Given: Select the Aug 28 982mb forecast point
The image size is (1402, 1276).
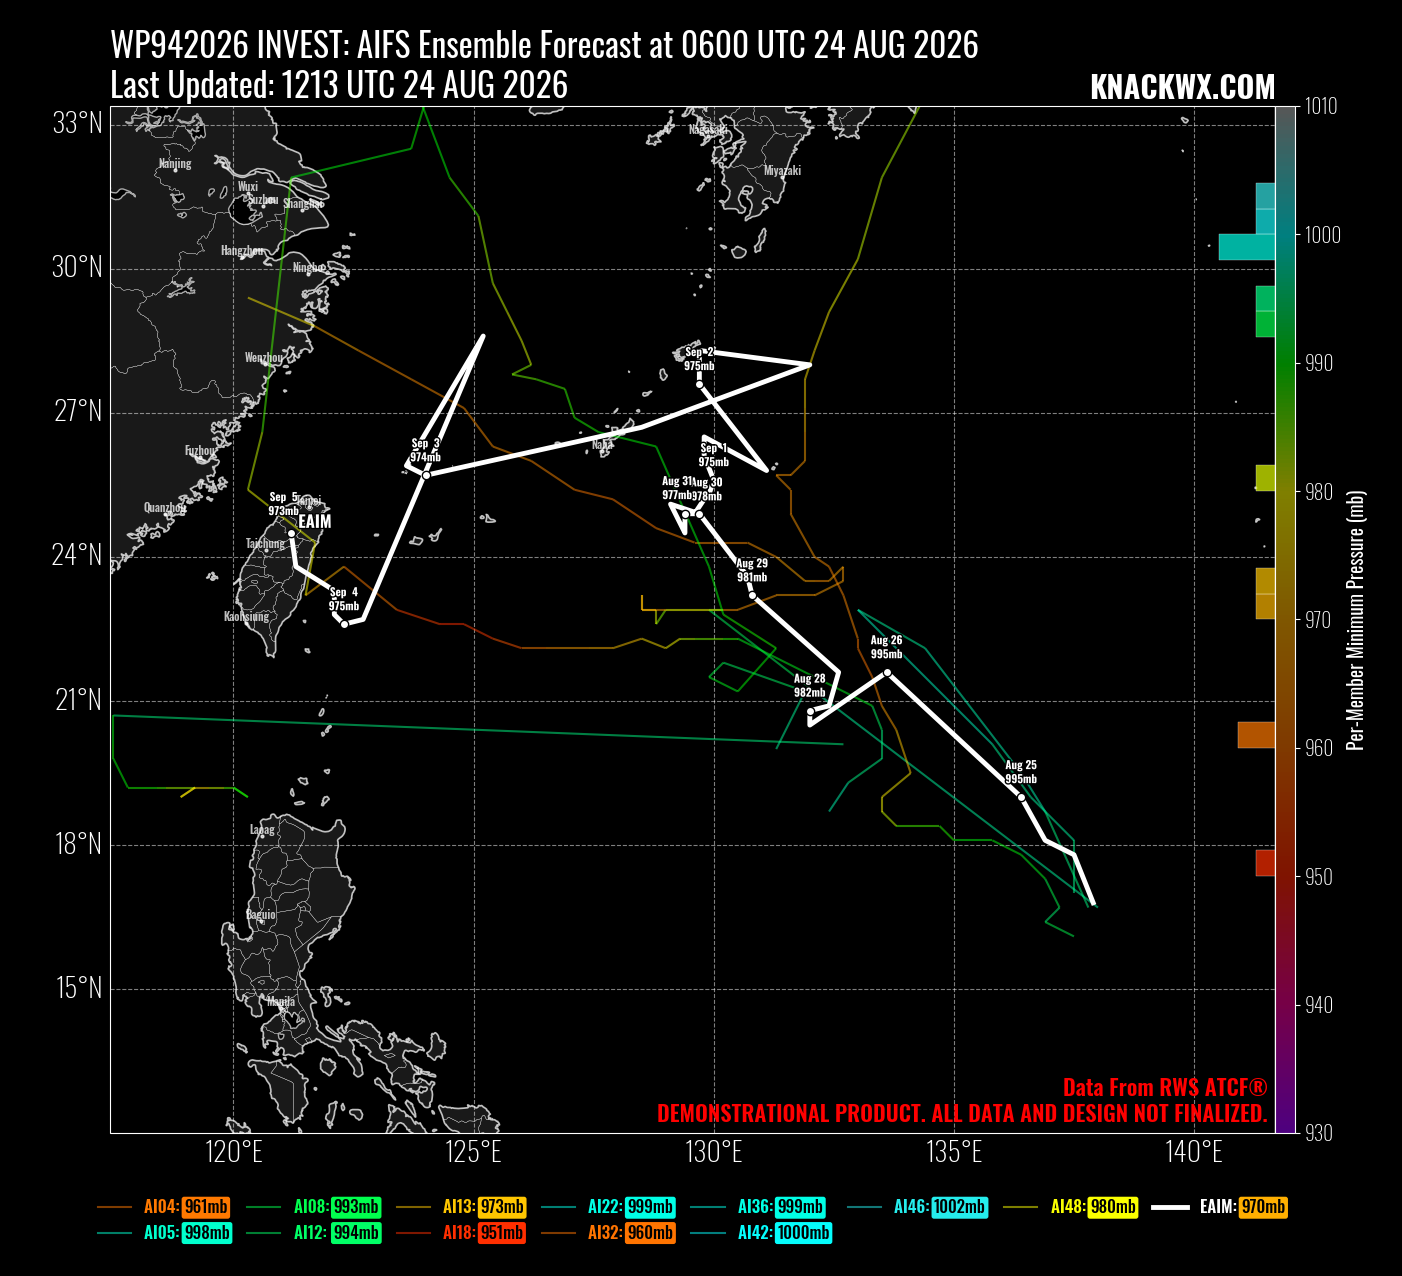Looking at the screenshot, I should tap(810, 712).
